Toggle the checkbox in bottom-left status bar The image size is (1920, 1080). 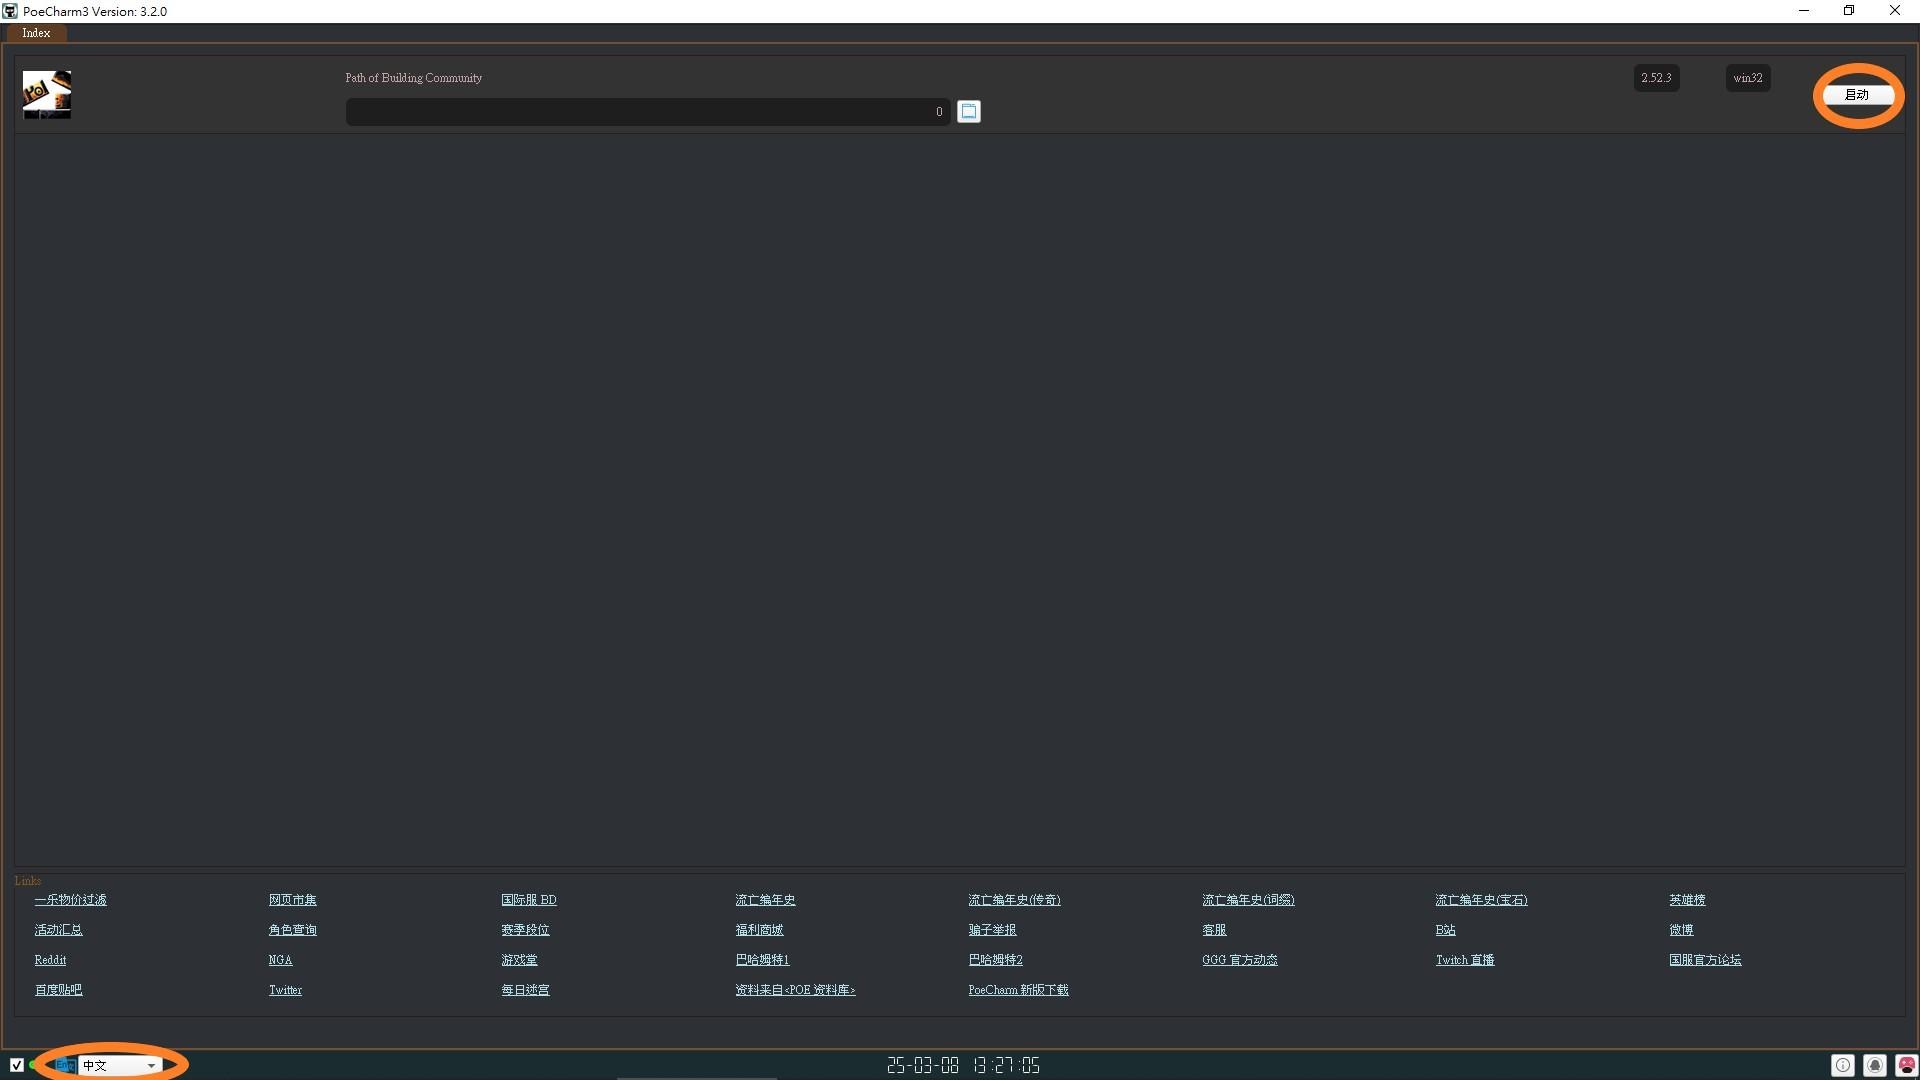(17, 1066)
